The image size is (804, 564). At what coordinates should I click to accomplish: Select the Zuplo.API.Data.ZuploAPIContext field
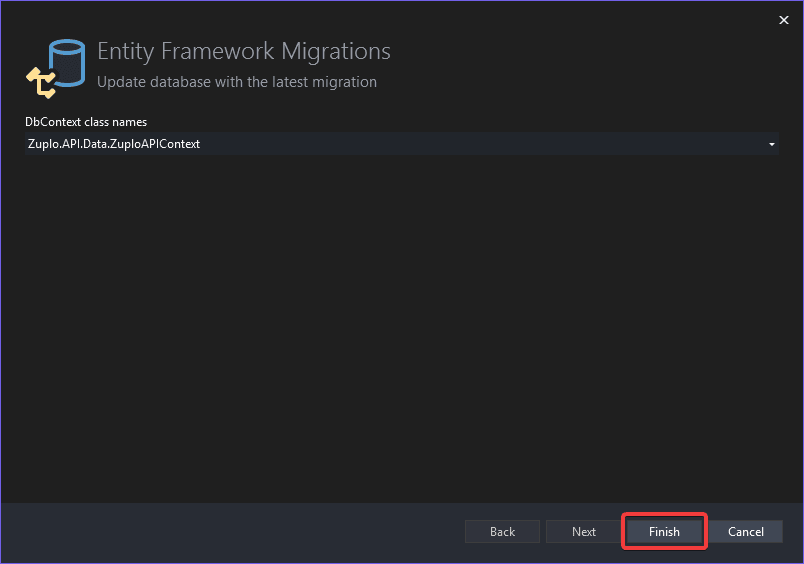coord(401,144)
